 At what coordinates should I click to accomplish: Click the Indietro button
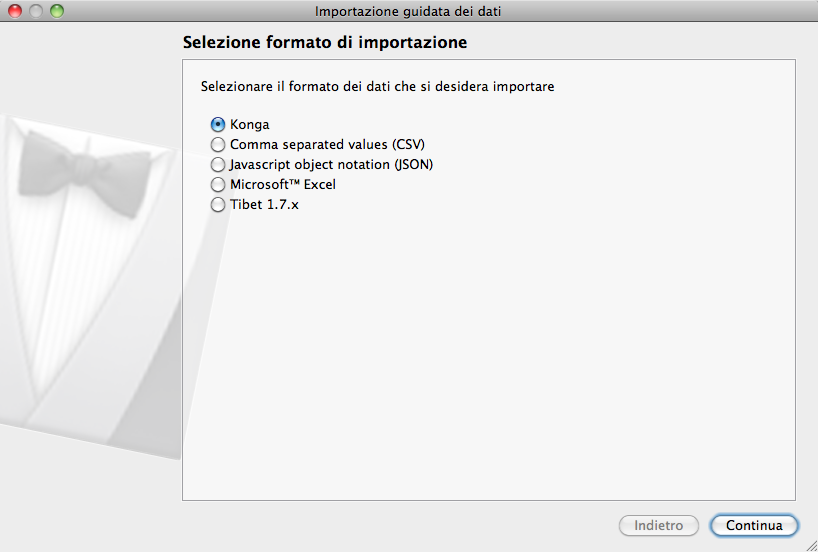(658, 525)
